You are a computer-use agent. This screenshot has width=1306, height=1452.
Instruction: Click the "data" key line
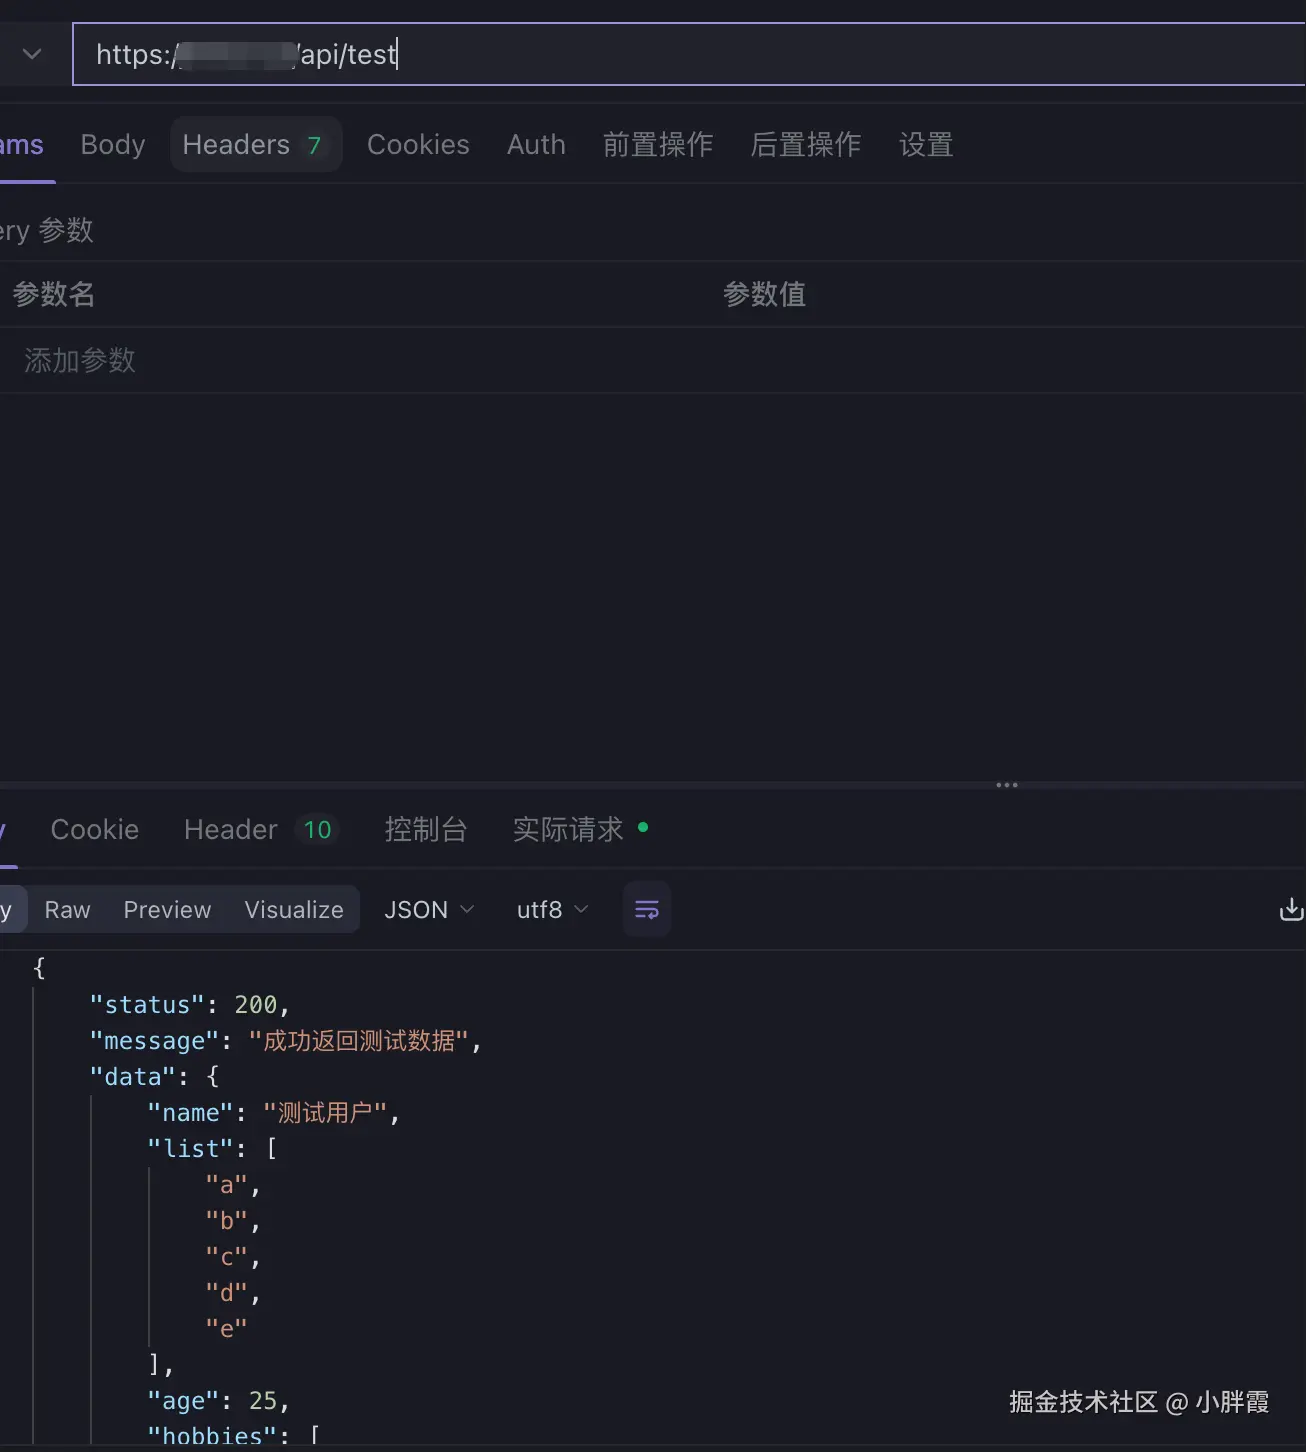point(154,1077)
